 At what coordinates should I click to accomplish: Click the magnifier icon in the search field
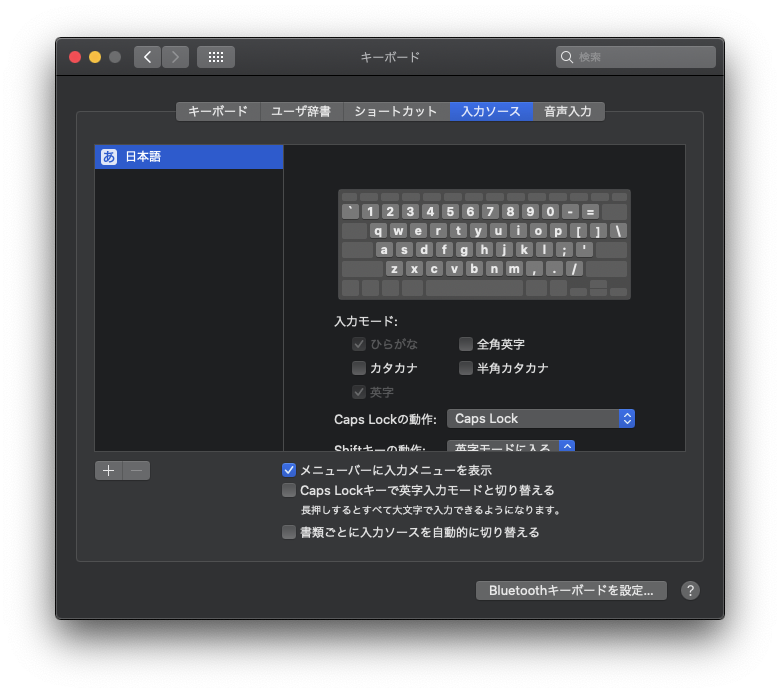(x=567, y=57)
